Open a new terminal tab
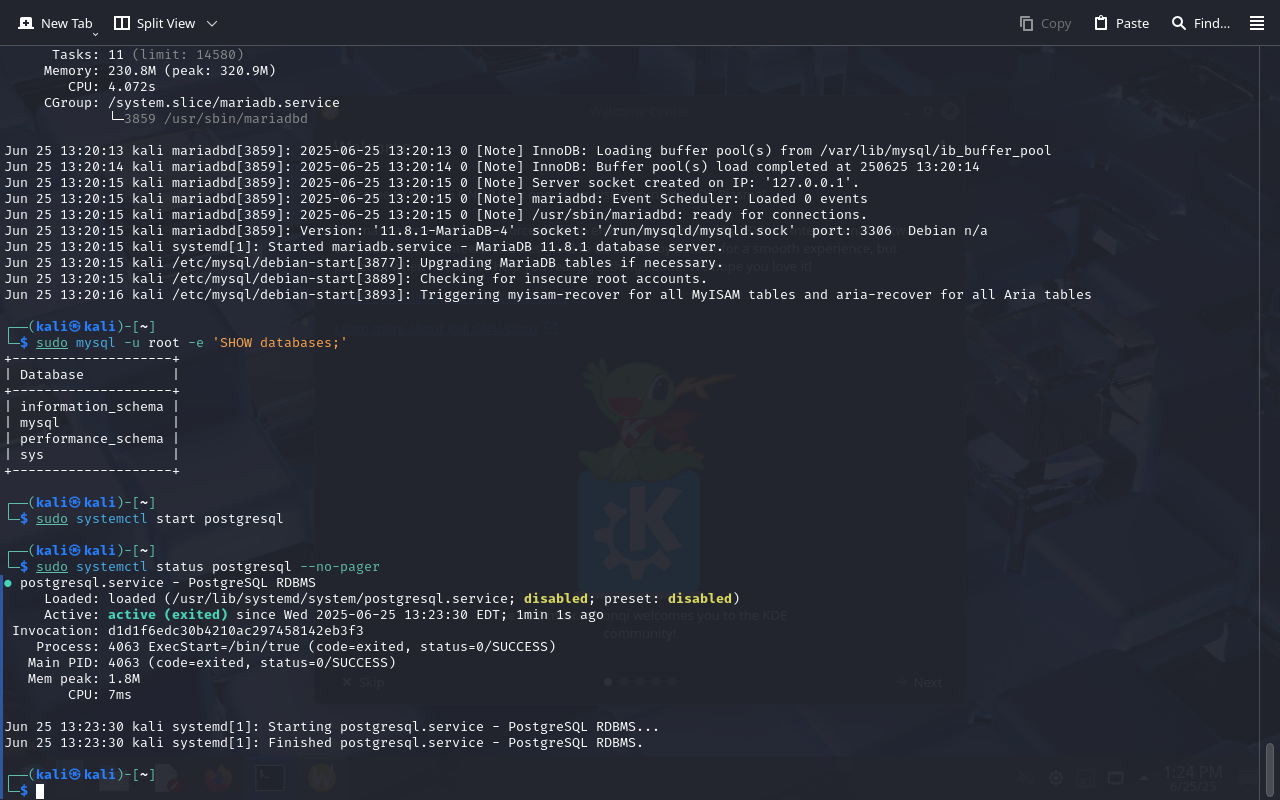This screenshot has width=1280, height=800. point(55,23)
